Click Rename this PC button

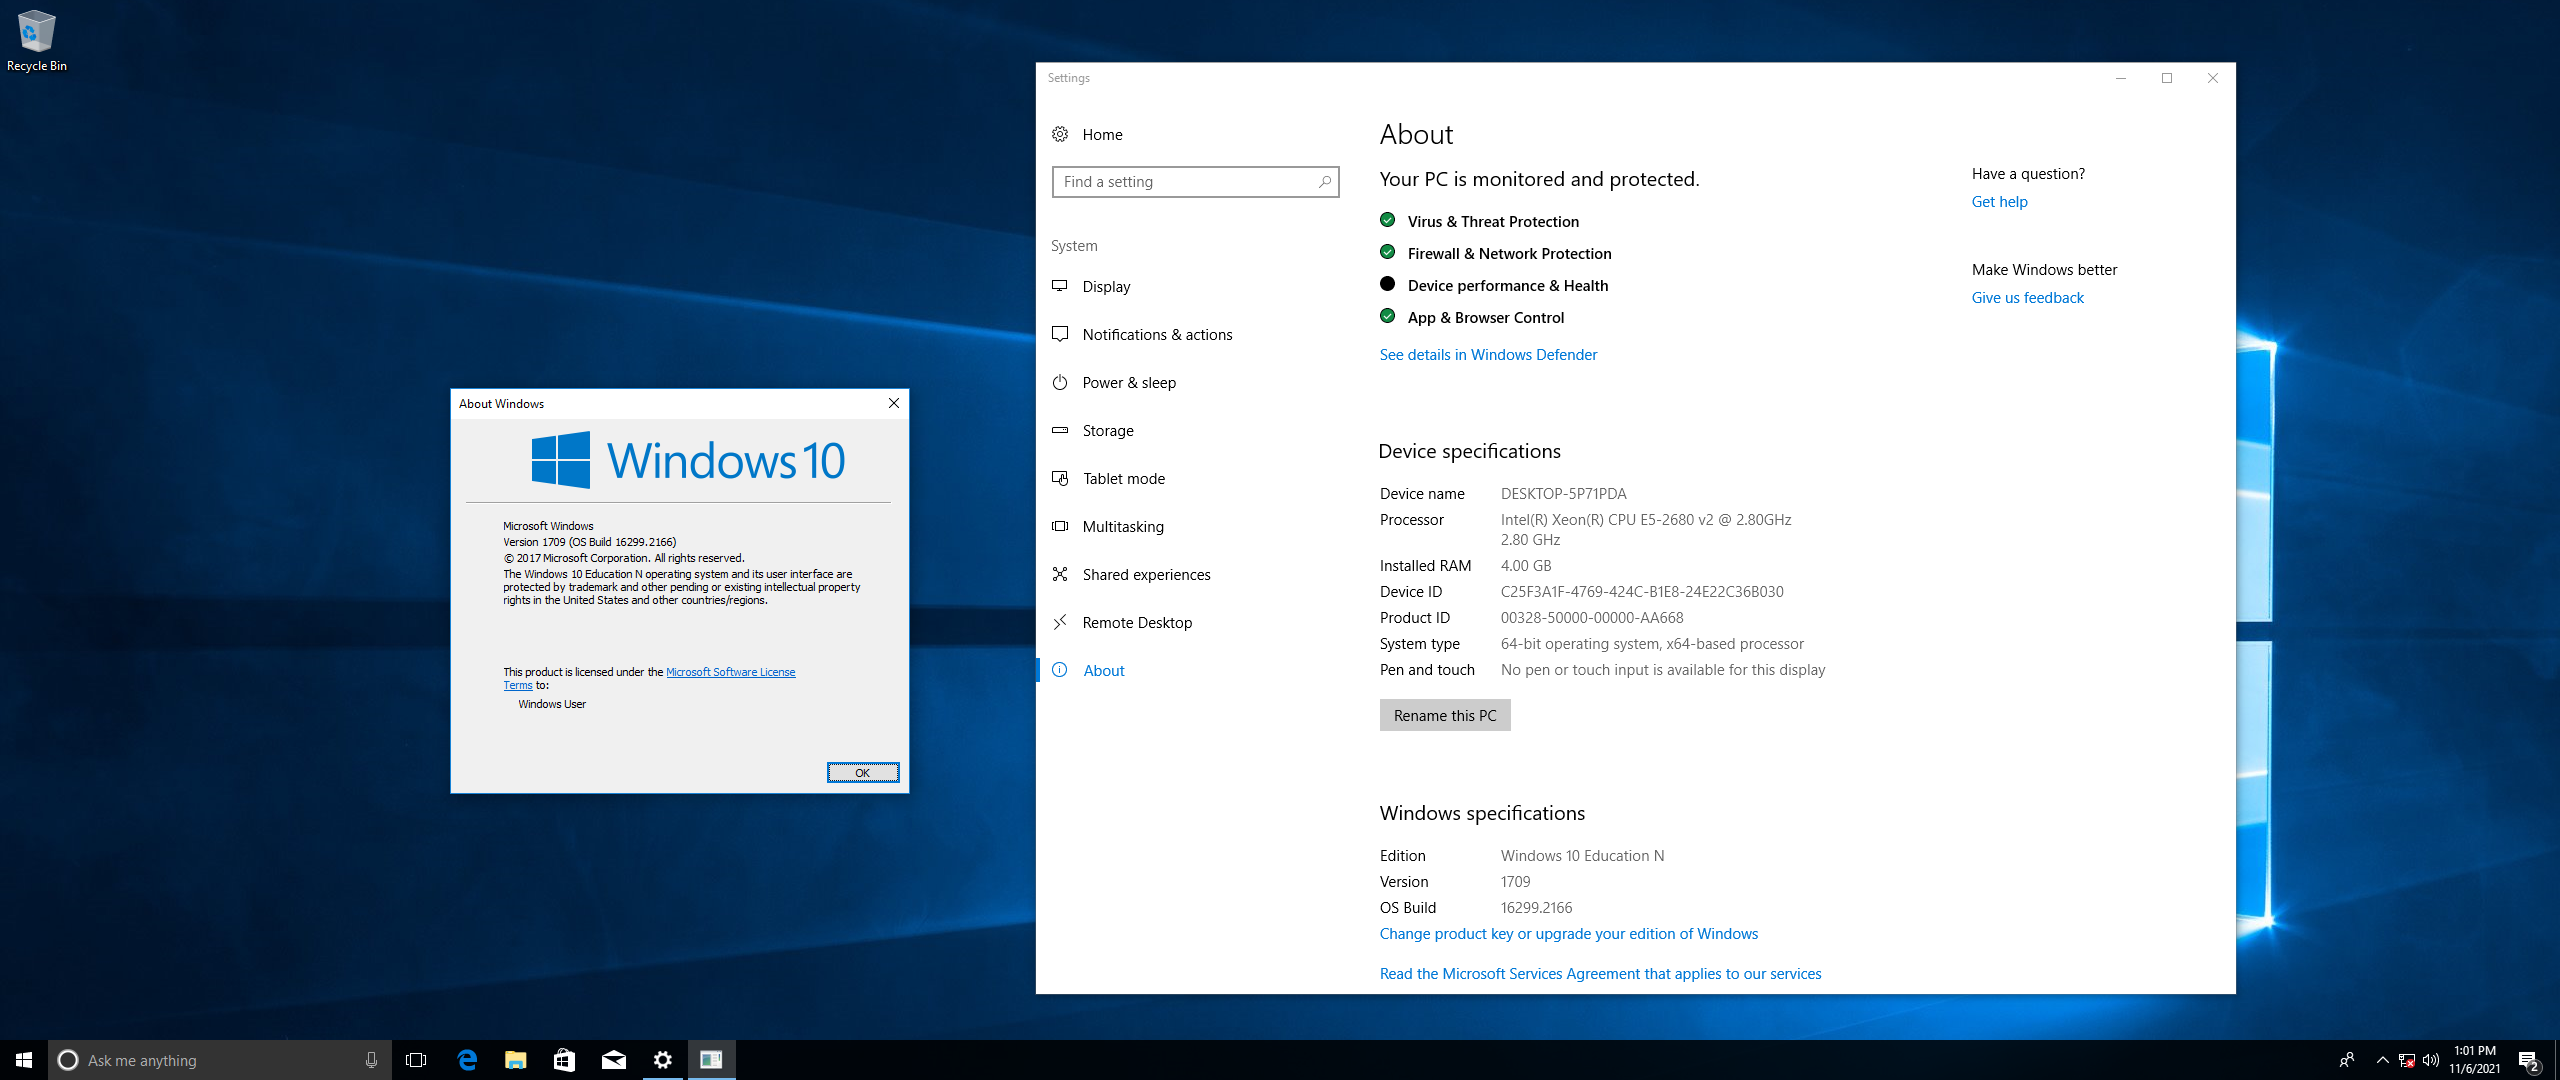[x=1445, y=715]
